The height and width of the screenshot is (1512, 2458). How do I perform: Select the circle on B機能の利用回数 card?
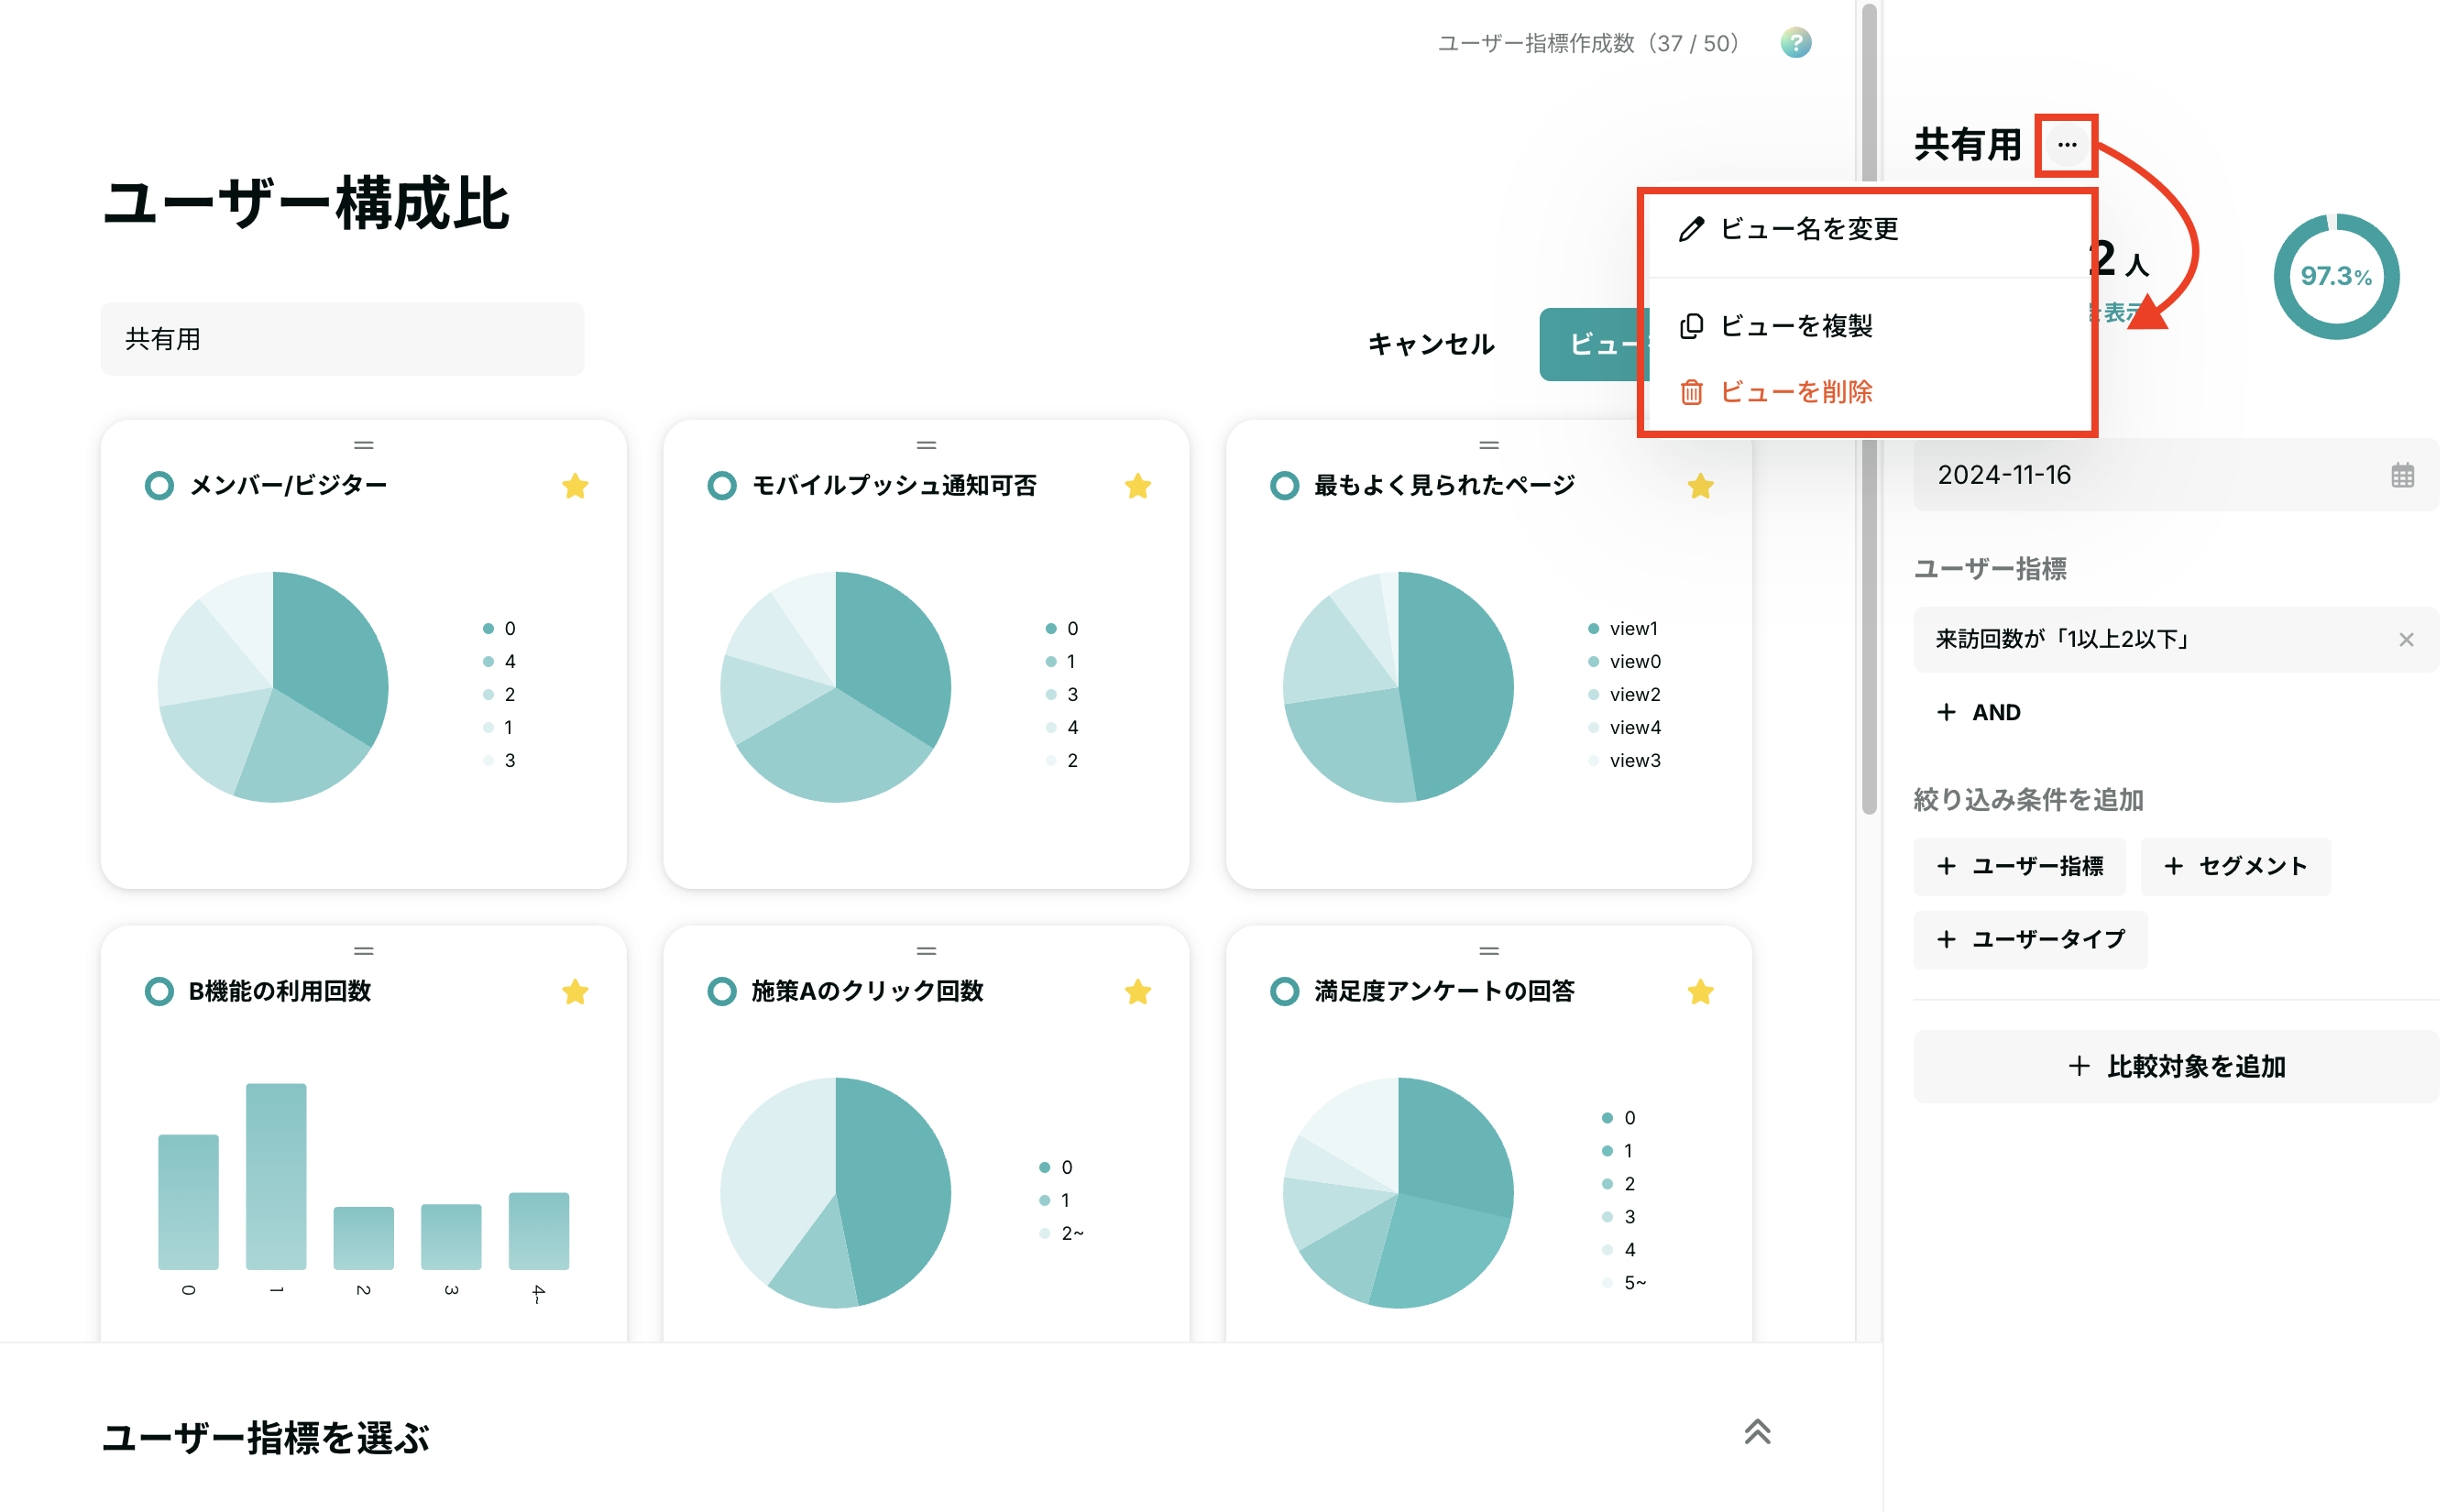click(x=159, y=992)
